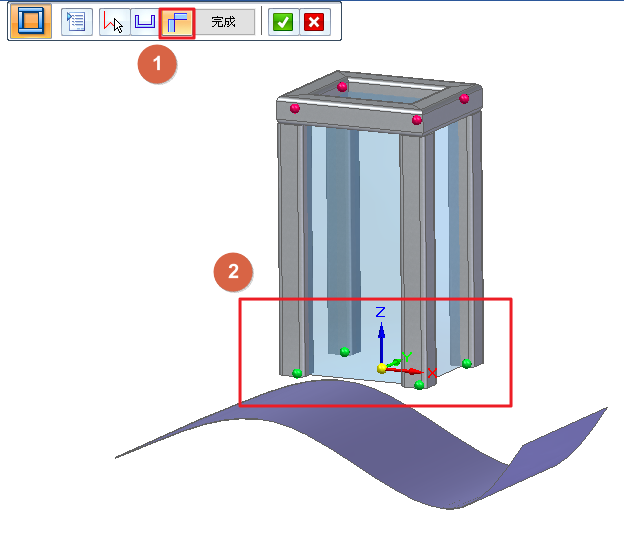The height and width of the screenshot is (533, 624).
Task: Activate the select path step icon
Action: [114, 22]
